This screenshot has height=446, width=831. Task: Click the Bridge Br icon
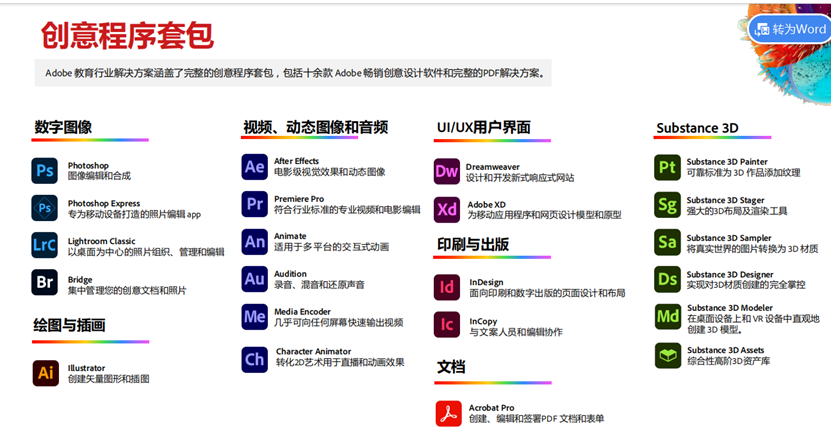(45, 282)
